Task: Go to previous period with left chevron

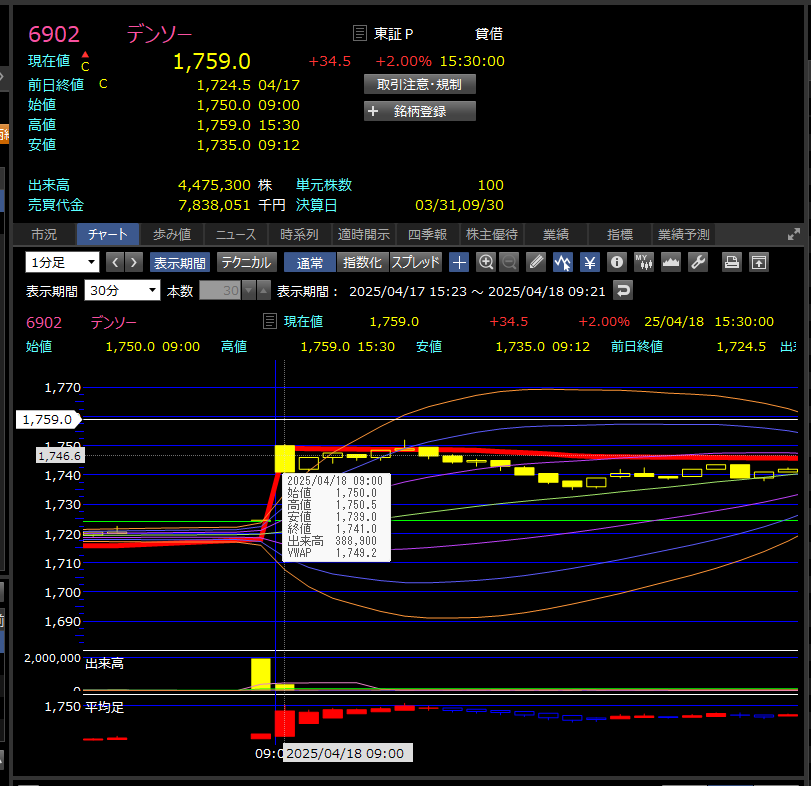Action: 115,263
